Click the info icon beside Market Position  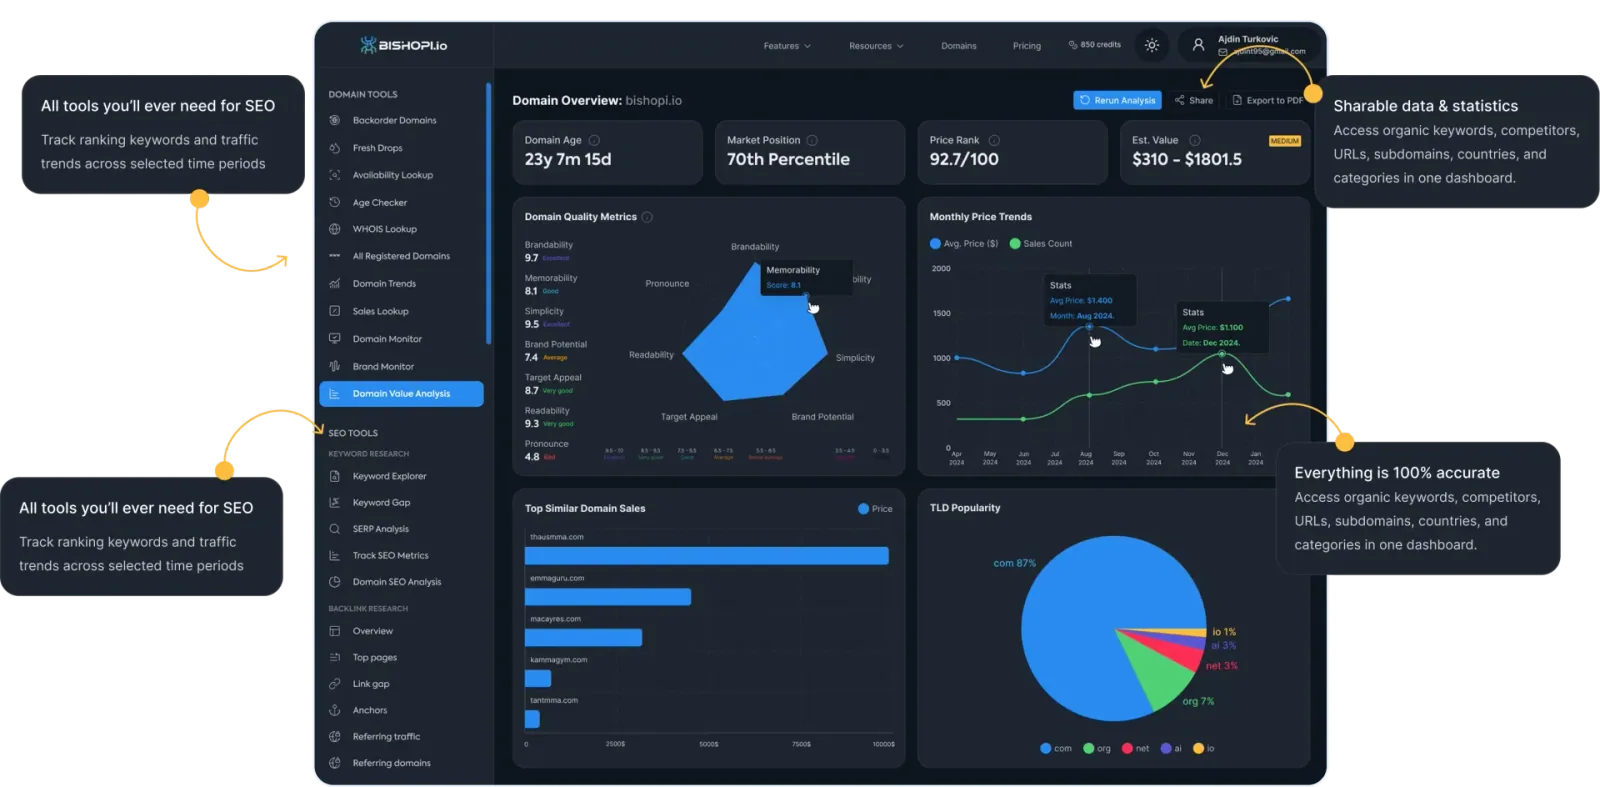tap(812, 140)
